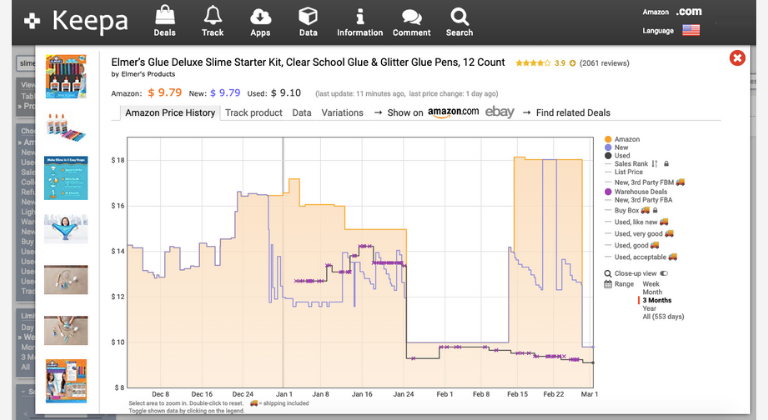Open the Deals shopping bag icon
This screenshot has height=420, width=768.
[164, 16]
